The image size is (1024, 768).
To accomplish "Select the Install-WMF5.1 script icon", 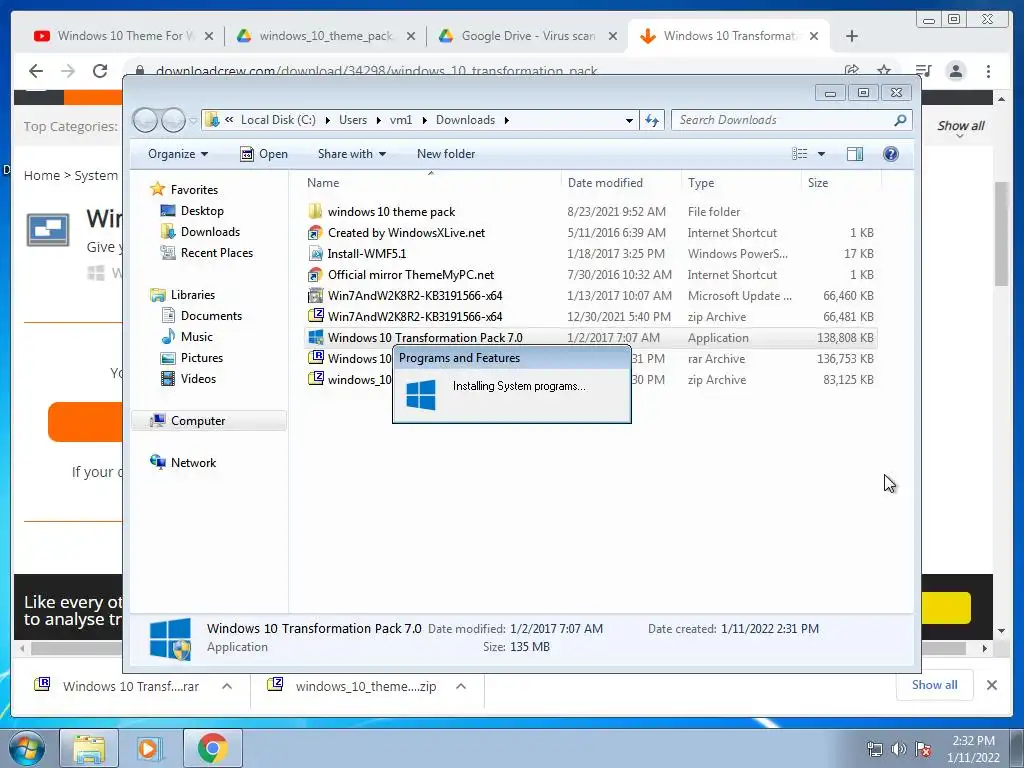I will [315, 253].
